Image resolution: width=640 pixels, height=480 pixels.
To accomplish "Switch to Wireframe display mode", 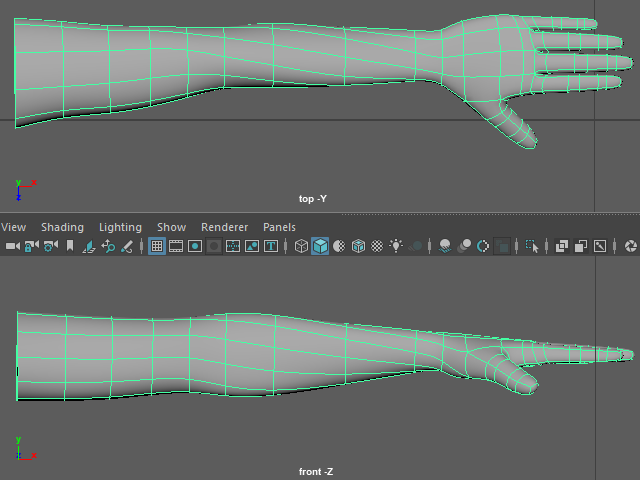I will click(301, 246).
